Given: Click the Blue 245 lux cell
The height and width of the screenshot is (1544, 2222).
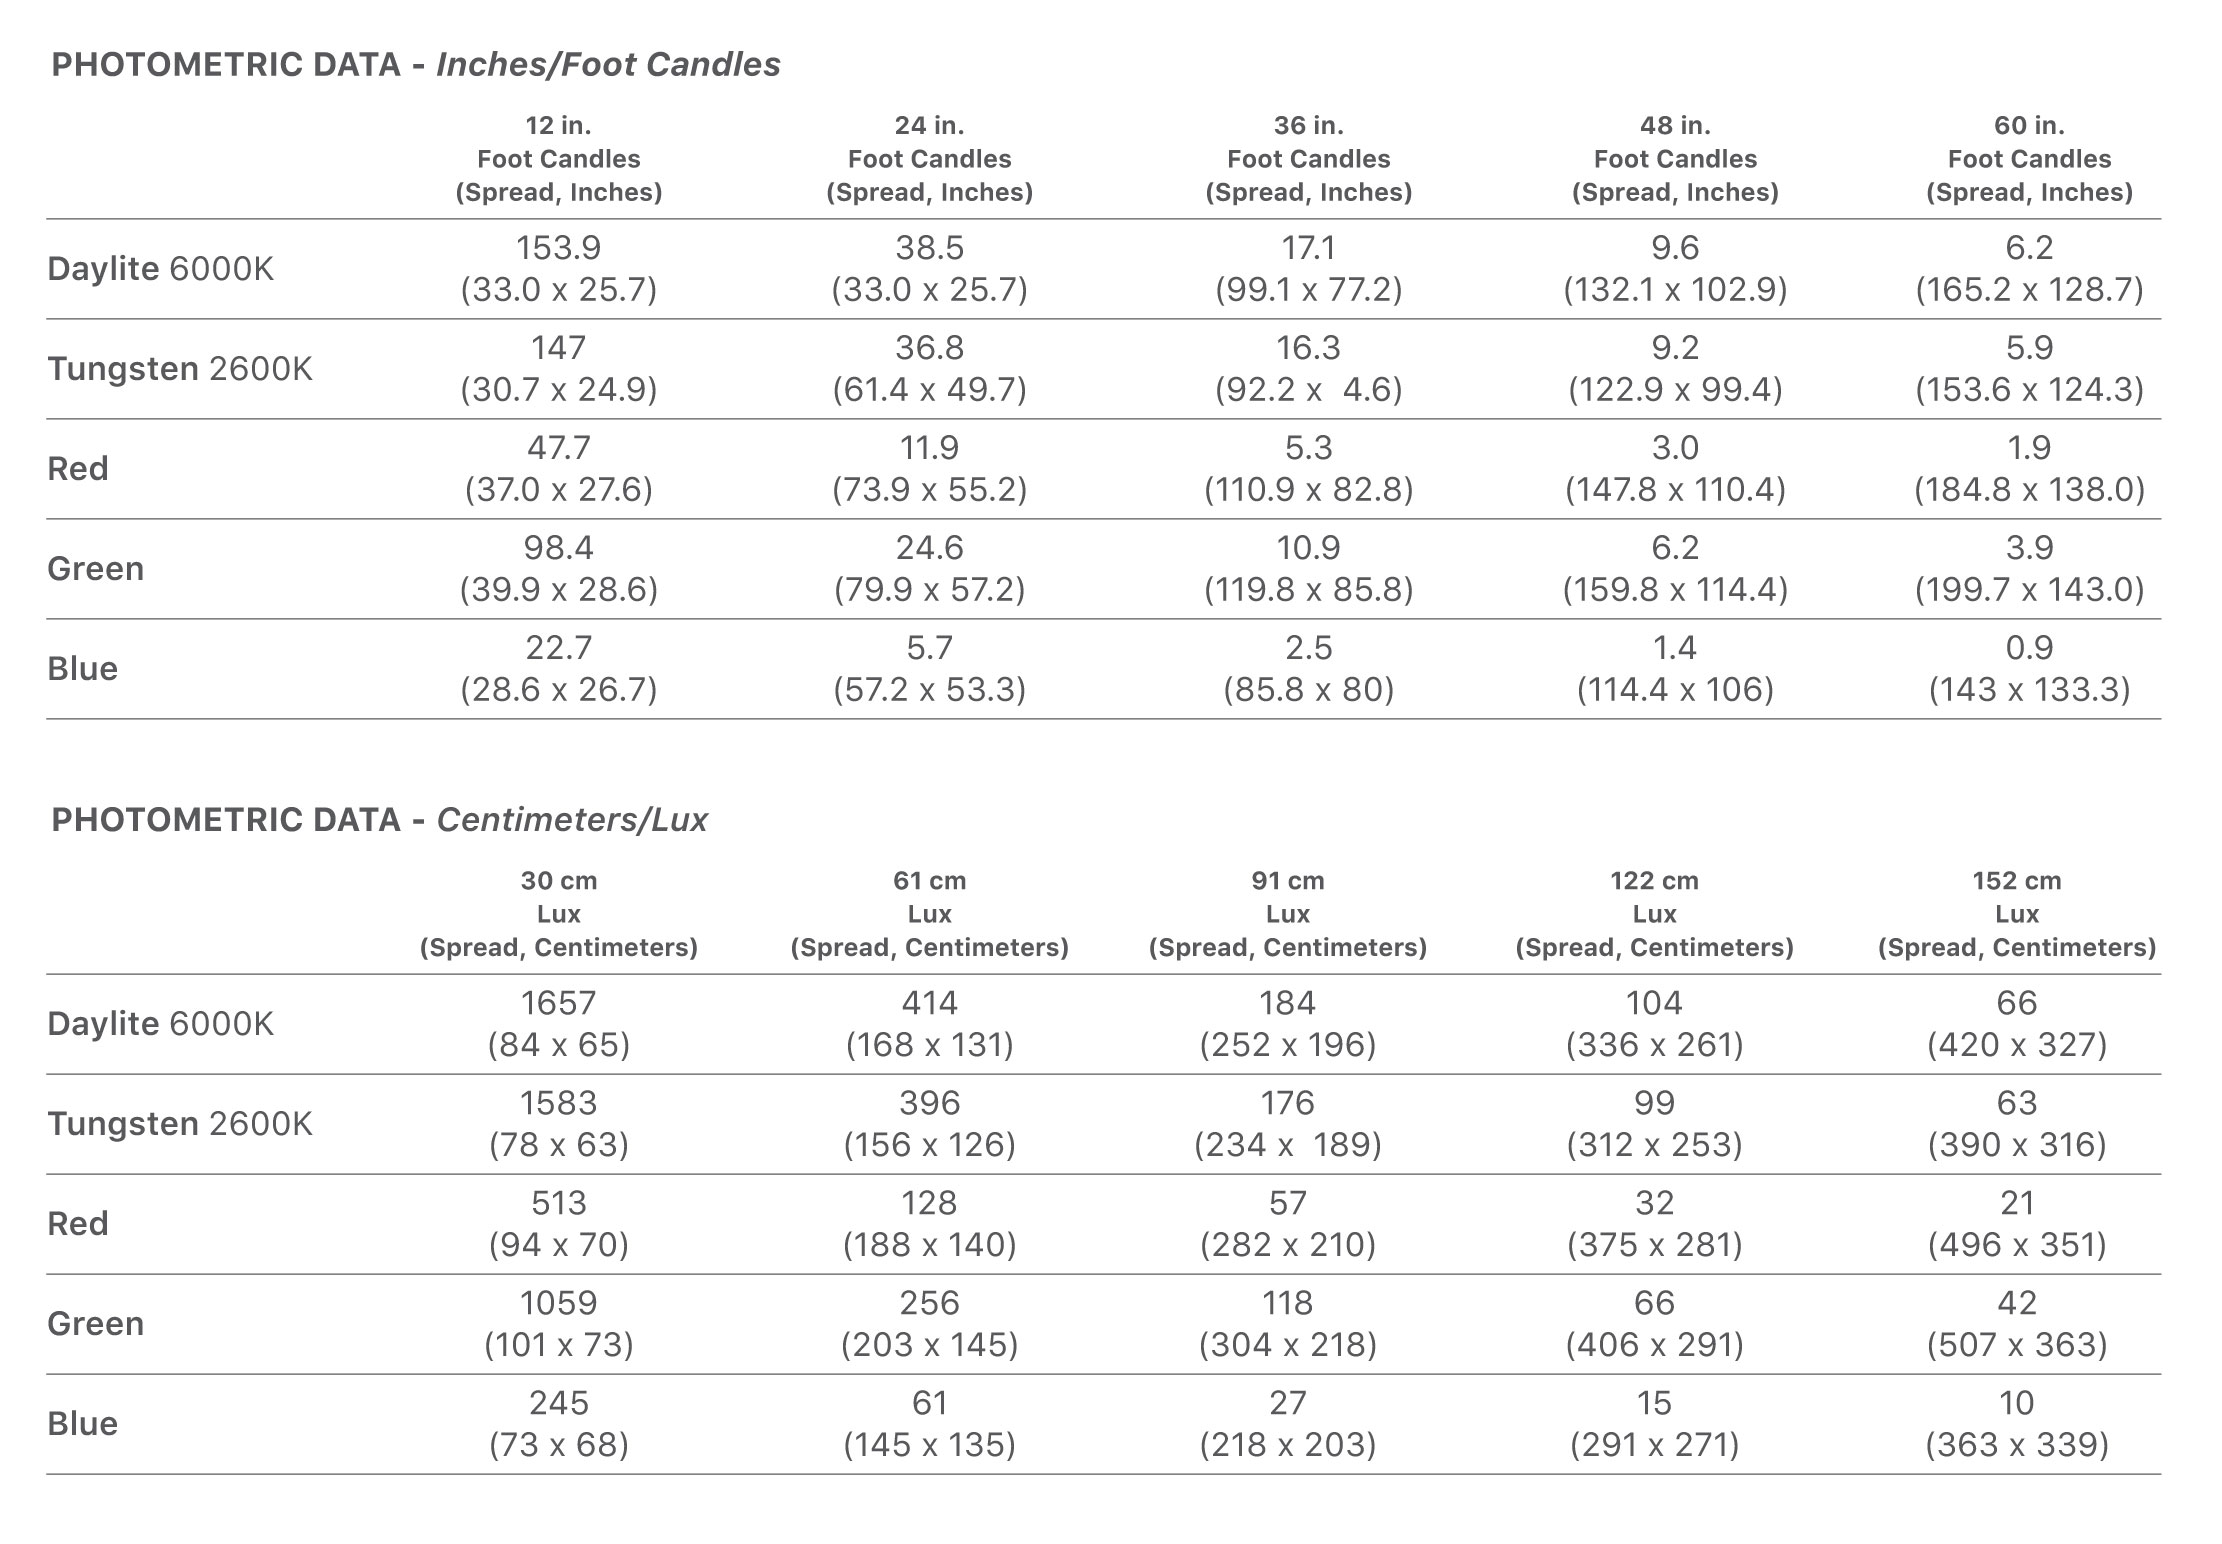Looking at the screenshot, I should tap(558, 1403).
